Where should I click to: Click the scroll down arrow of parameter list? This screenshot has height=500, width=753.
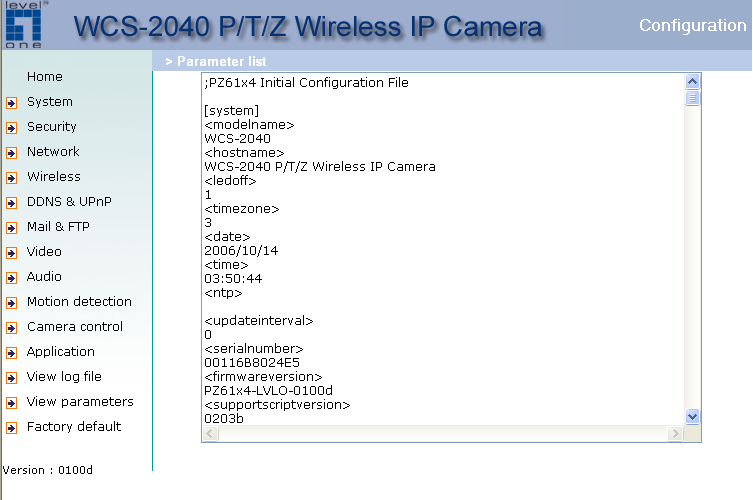(692, 416)
